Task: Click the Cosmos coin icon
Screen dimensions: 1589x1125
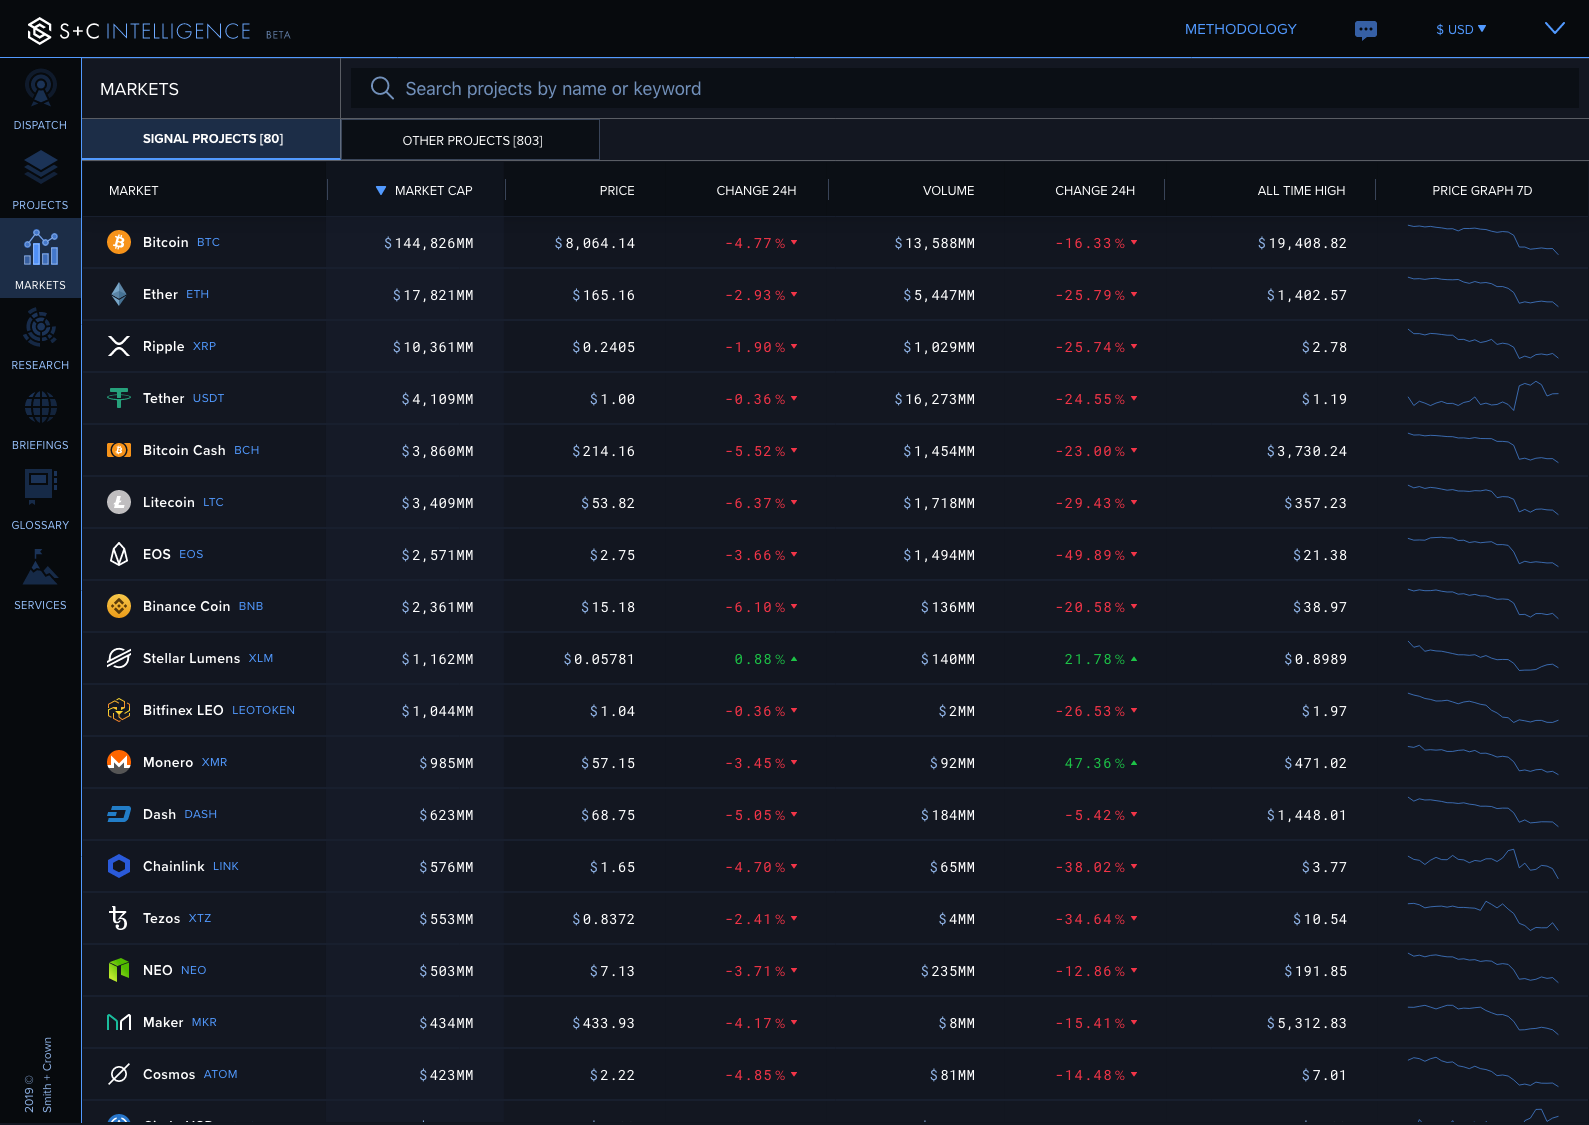Action: 119,1074
